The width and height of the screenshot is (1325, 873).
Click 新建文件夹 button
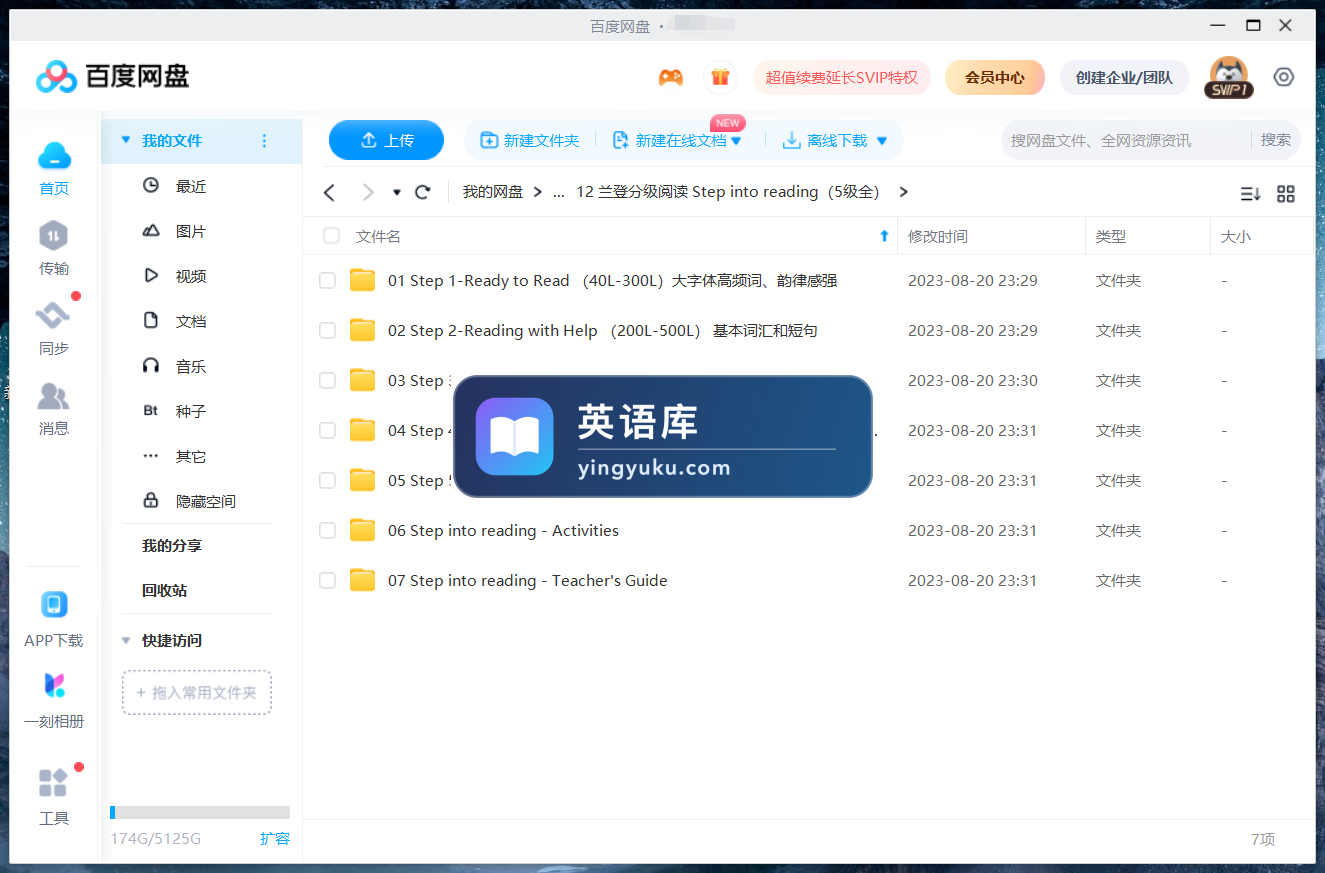pos(530,141)
